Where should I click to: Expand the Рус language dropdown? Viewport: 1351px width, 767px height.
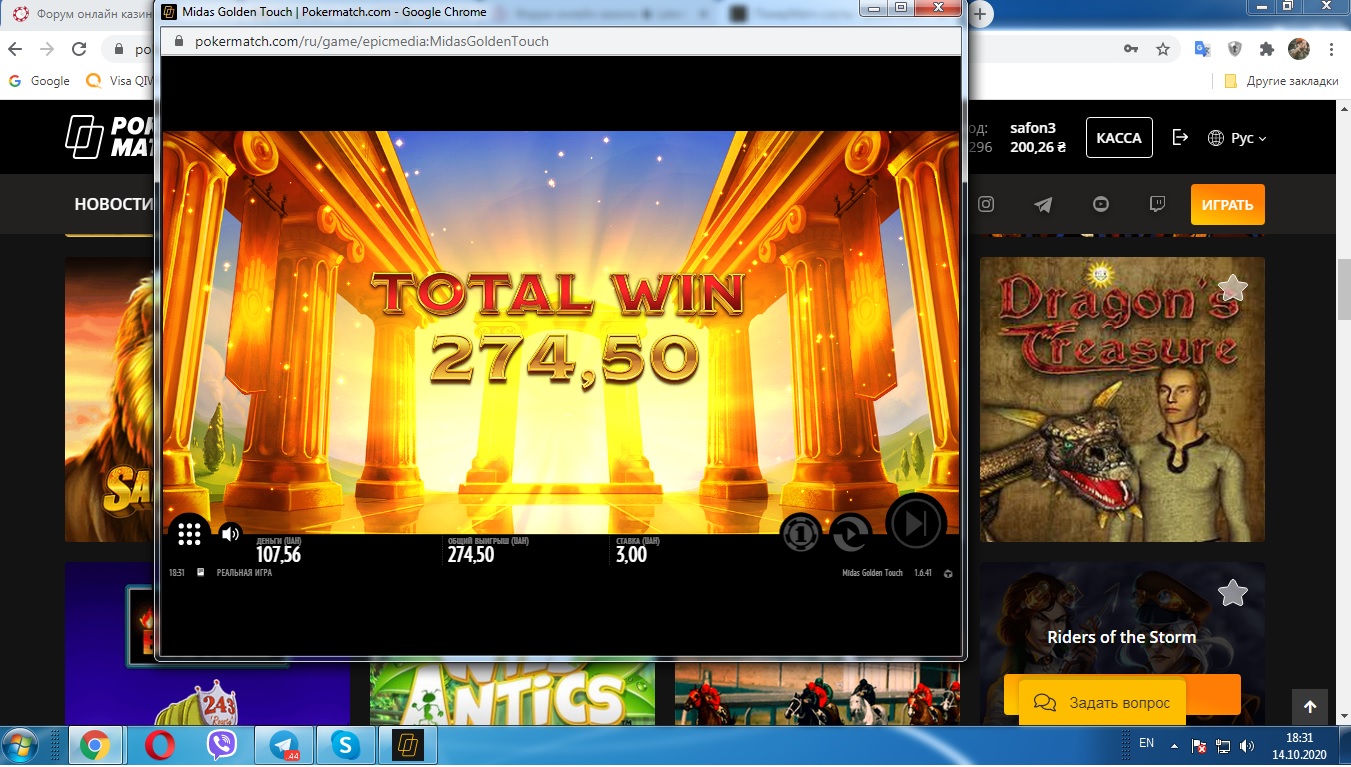(x=1238, y=138)
